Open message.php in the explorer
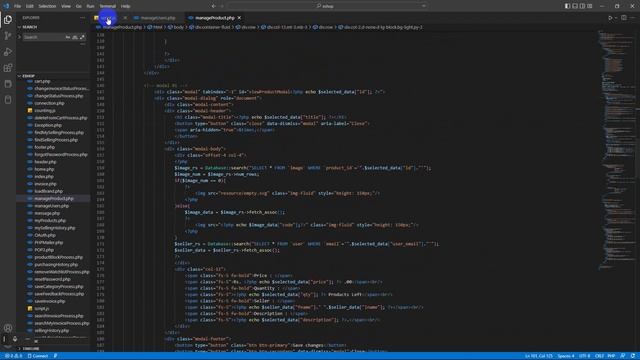The image size is (640, 360). click(x=47, y=213)
